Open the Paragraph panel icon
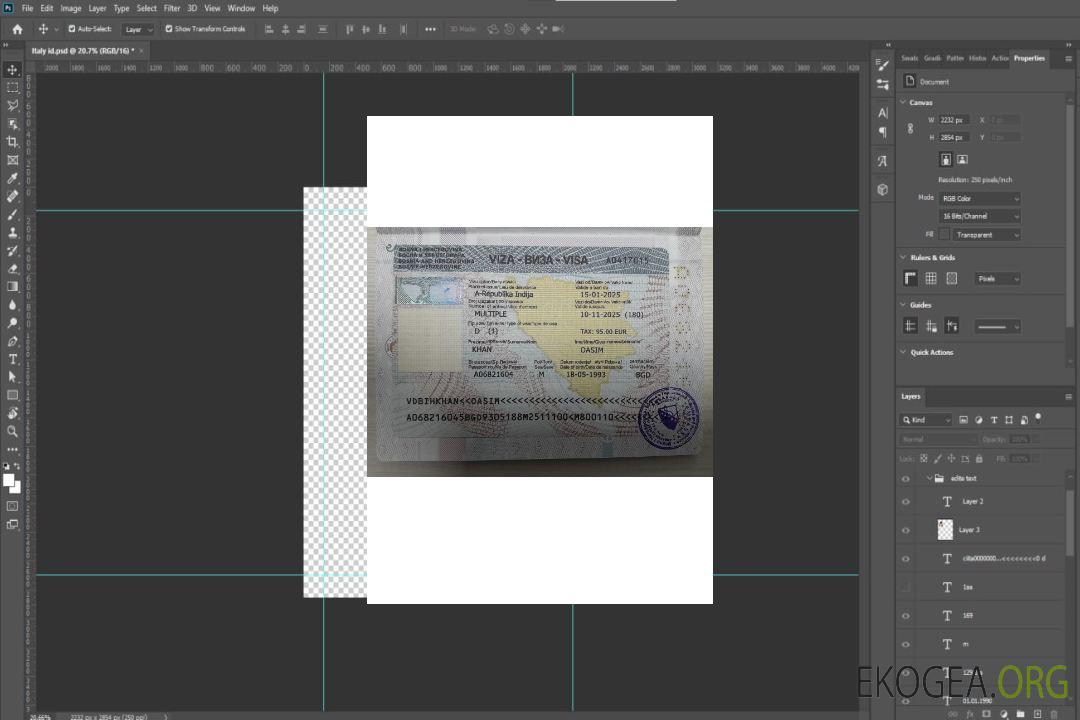The image size is (1080, 720). tap(882, 132)
